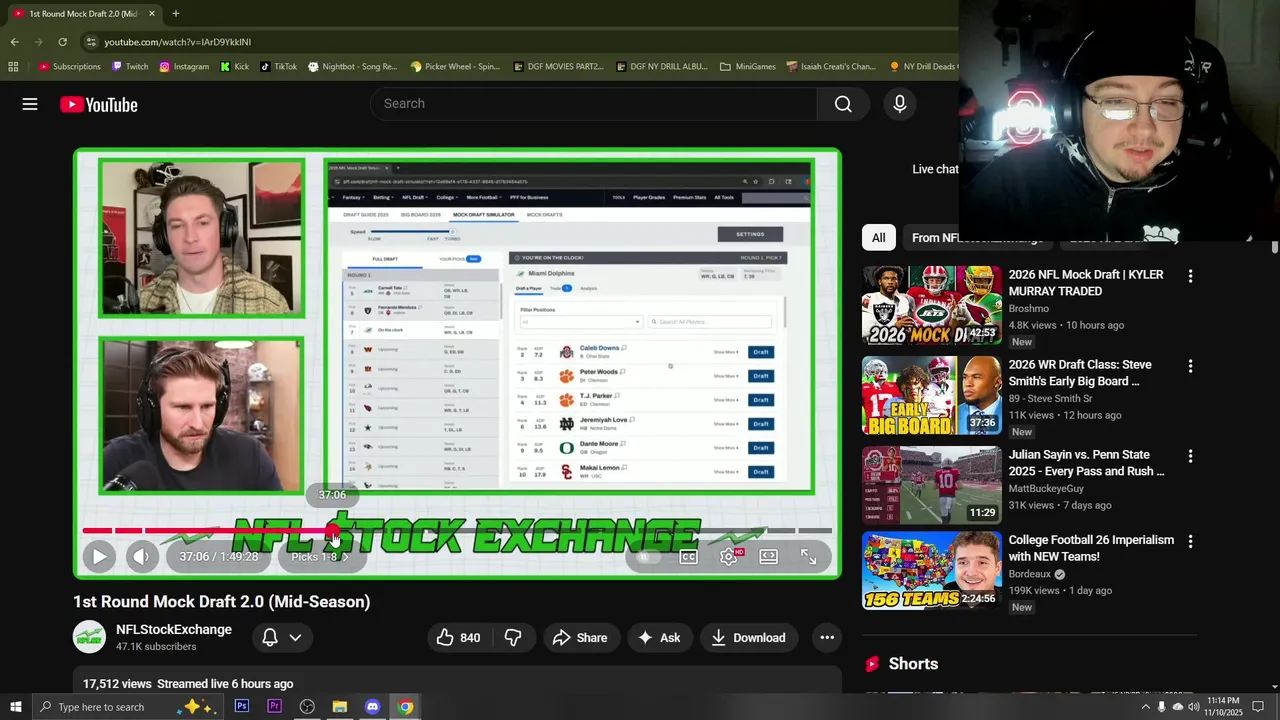Click the Broshmo channel name
The height and width of the screenshot is (720, 1280).
click(1029, 309)
